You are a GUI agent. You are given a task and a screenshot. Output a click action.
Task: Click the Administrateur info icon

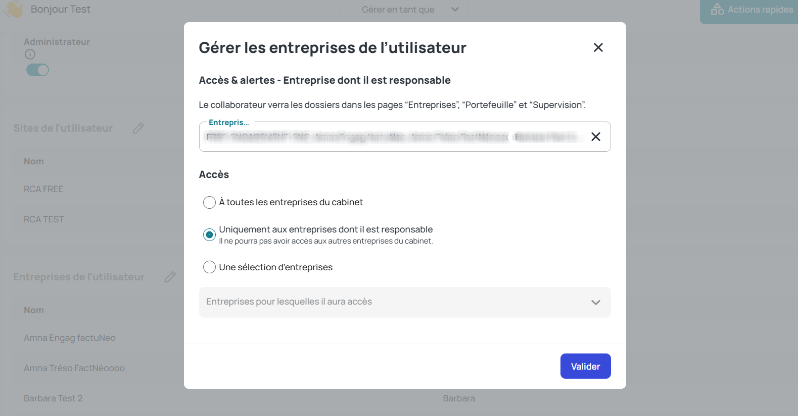(x=30, y=54)
